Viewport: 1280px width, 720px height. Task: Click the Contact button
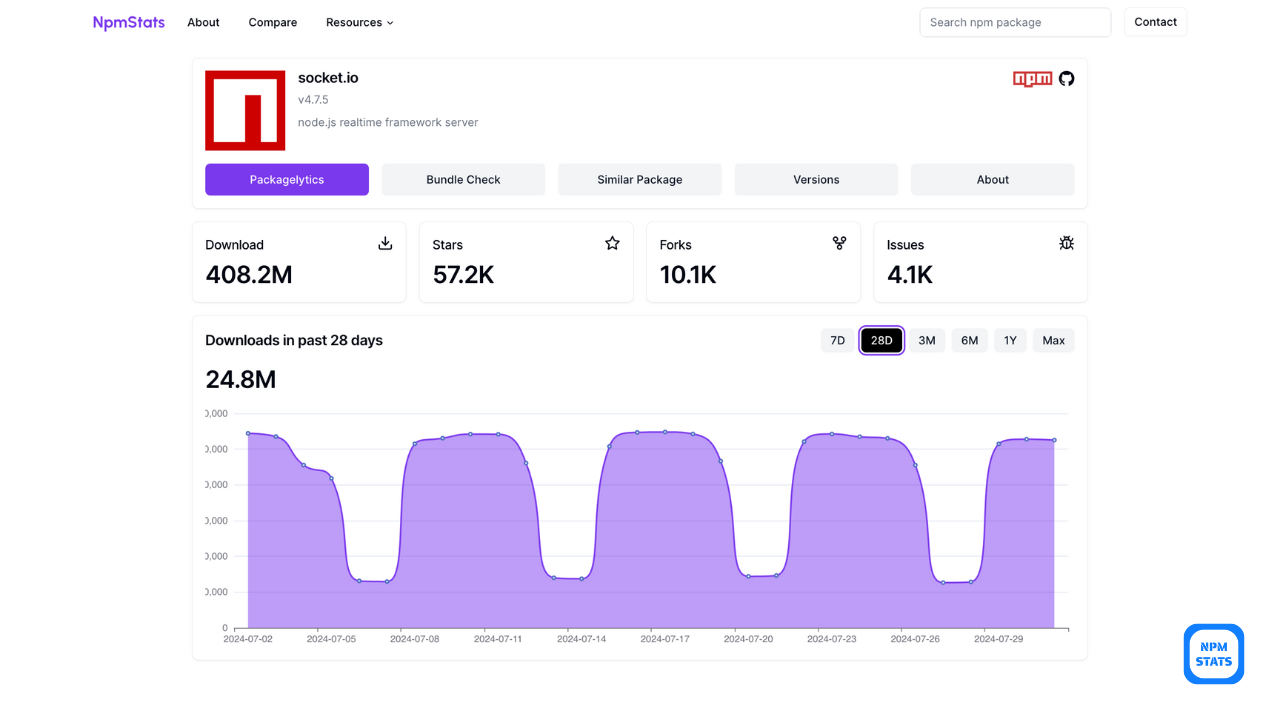click(1155, 22)
